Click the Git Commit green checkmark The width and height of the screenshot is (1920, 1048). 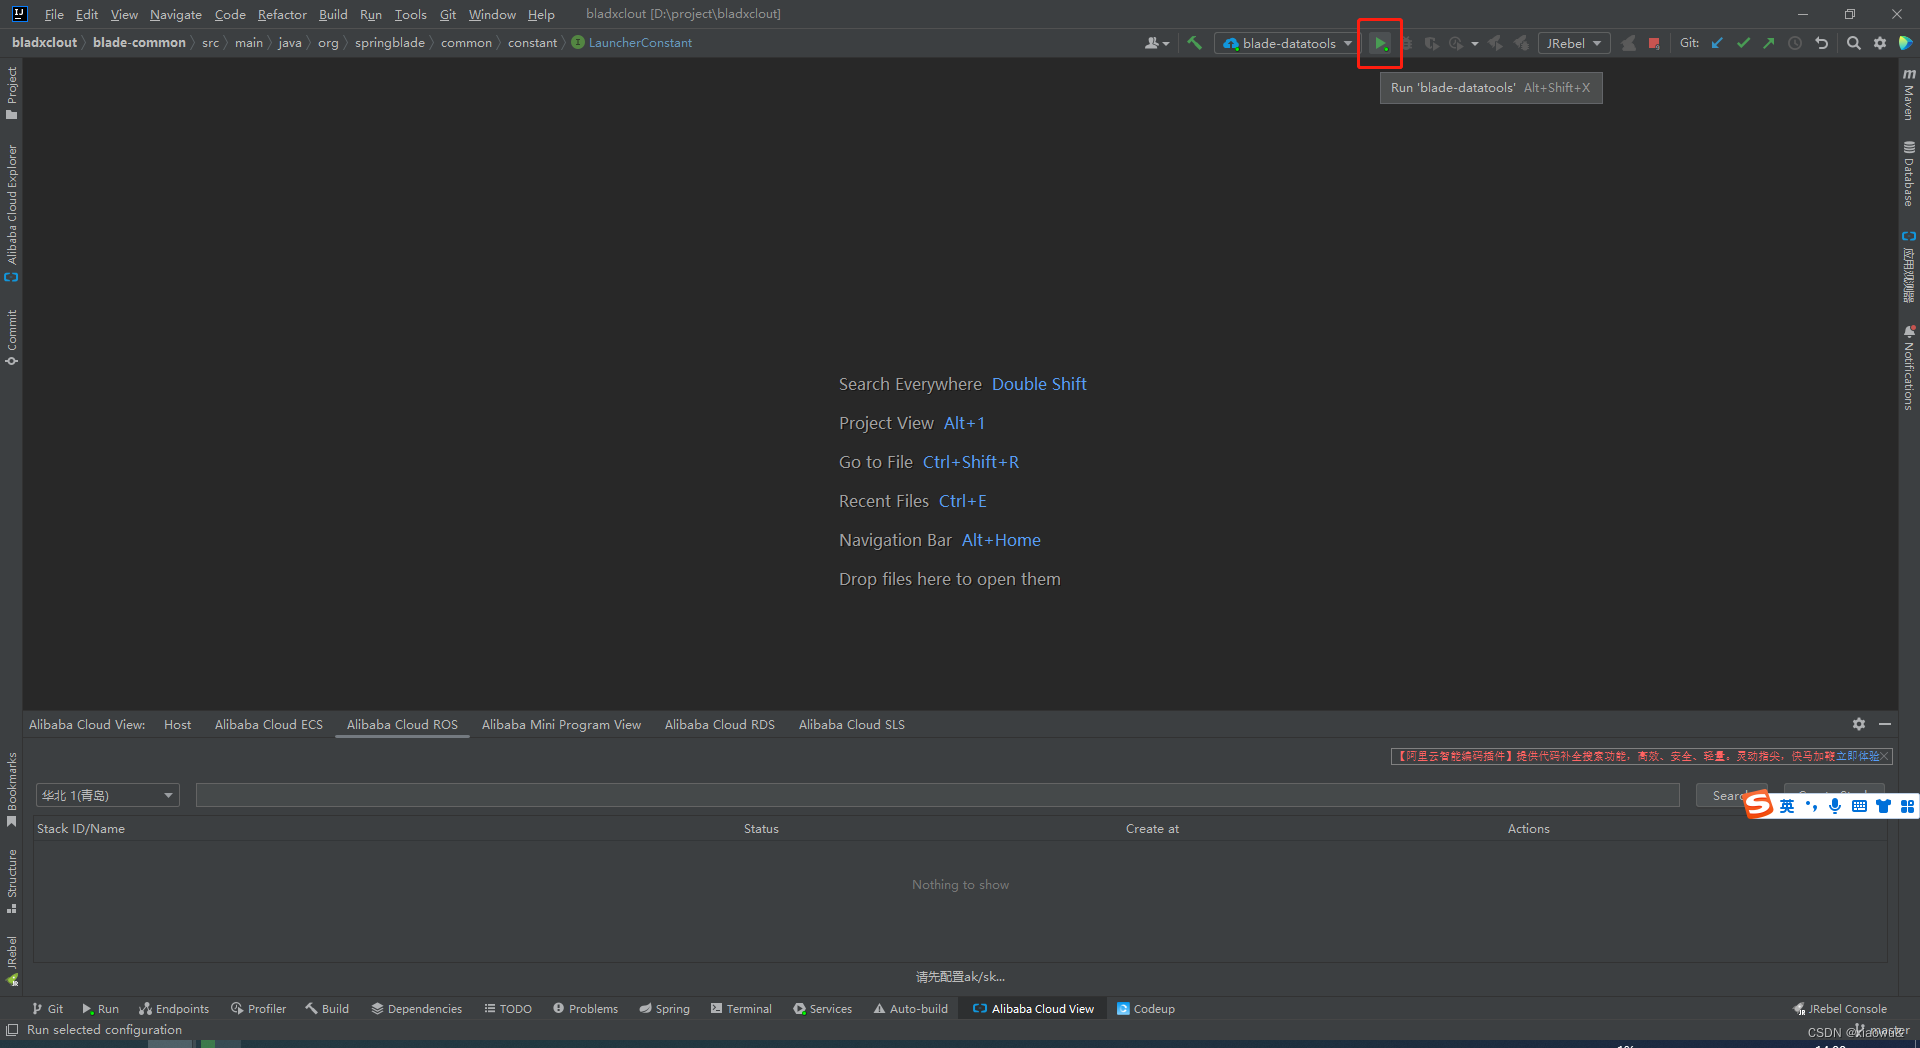pos(1743,43)
